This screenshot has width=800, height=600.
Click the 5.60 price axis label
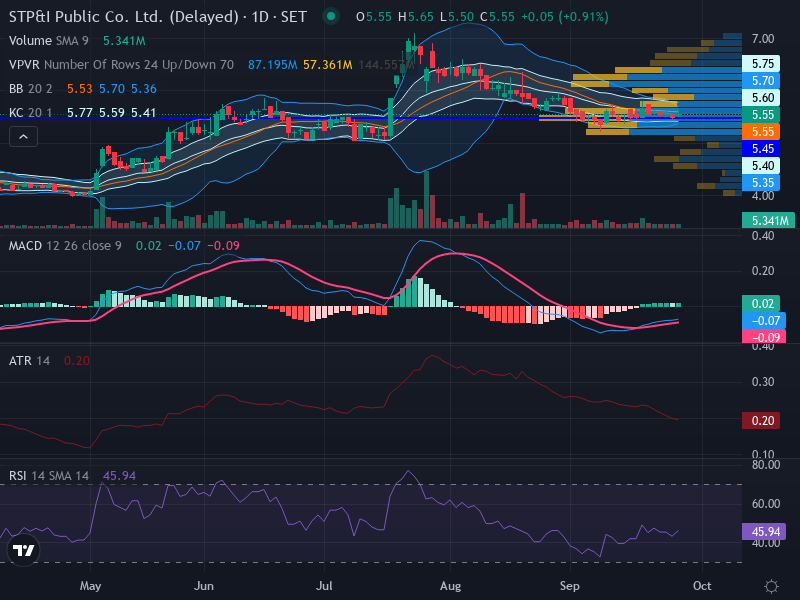pos(761,97)
